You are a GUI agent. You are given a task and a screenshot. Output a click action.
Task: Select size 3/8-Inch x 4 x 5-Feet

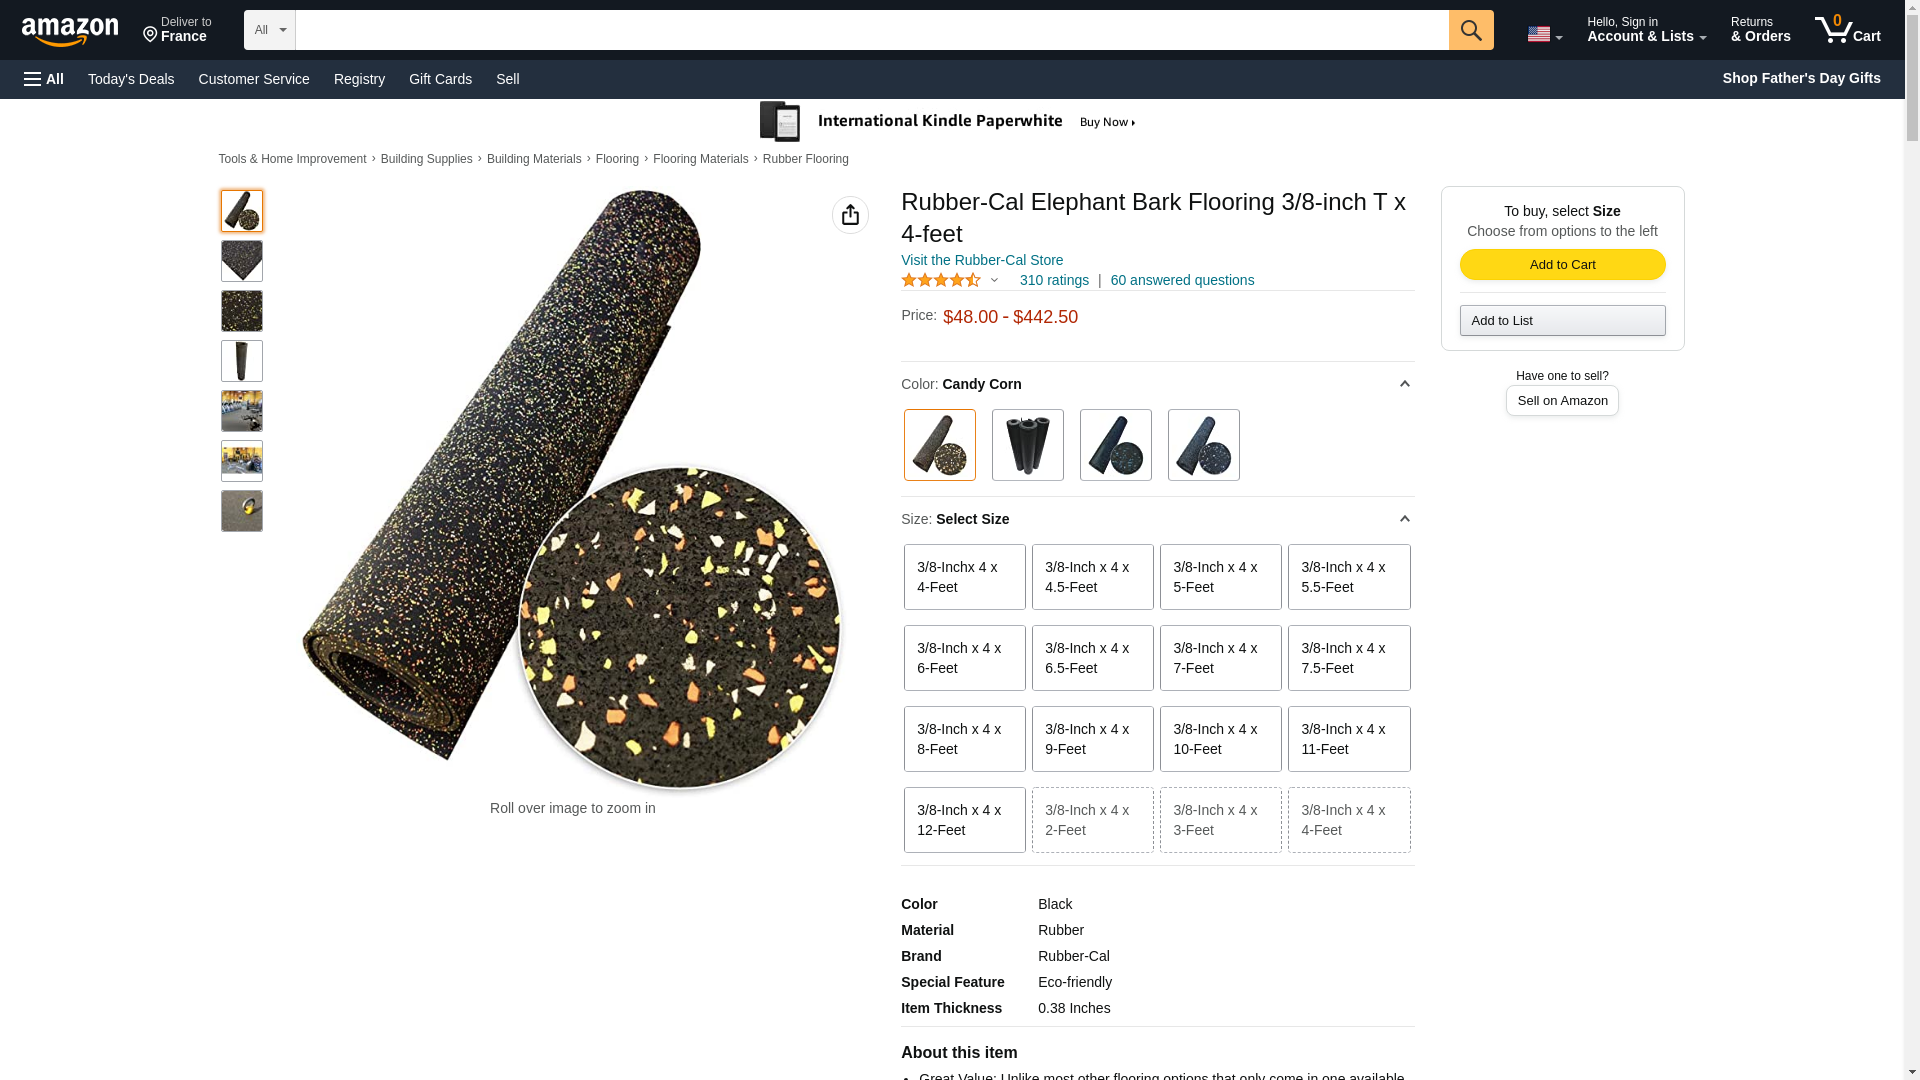click(1220, 577)
